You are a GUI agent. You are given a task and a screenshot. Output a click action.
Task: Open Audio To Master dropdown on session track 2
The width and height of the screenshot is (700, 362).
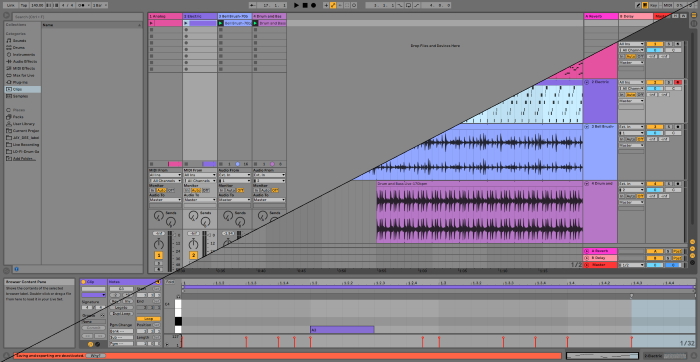click(x=200, y=200)
